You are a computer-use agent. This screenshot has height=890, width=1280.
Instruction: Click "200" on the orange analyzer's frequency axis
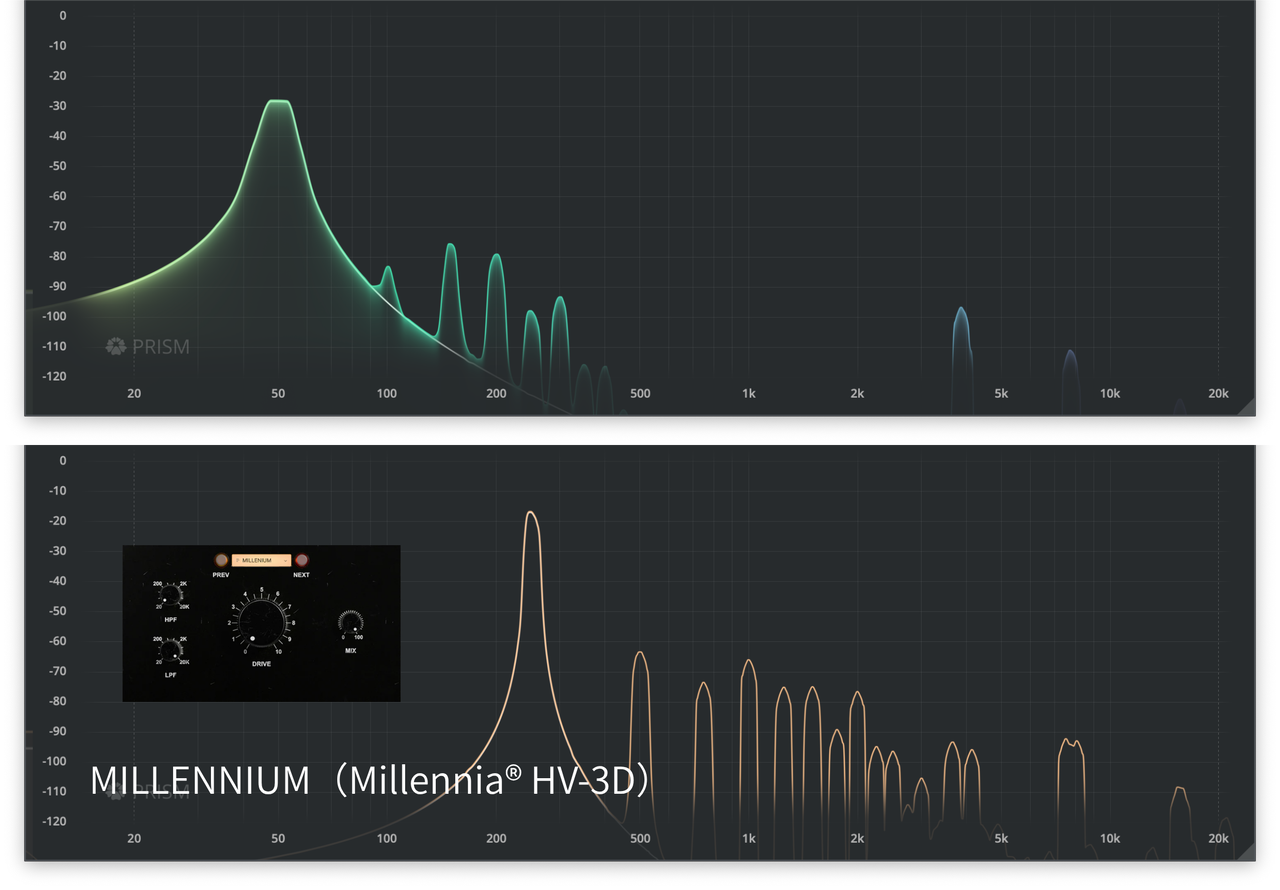(496, 839)
